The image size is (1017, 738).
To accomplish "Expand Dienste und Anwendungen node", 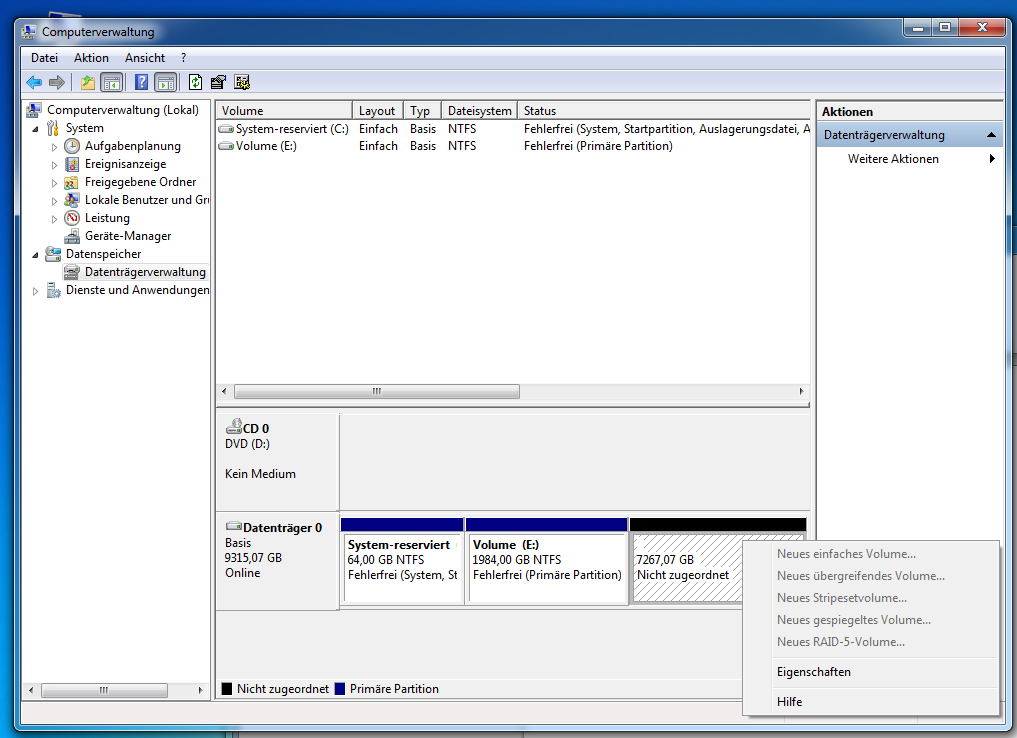I will (36, 291).
